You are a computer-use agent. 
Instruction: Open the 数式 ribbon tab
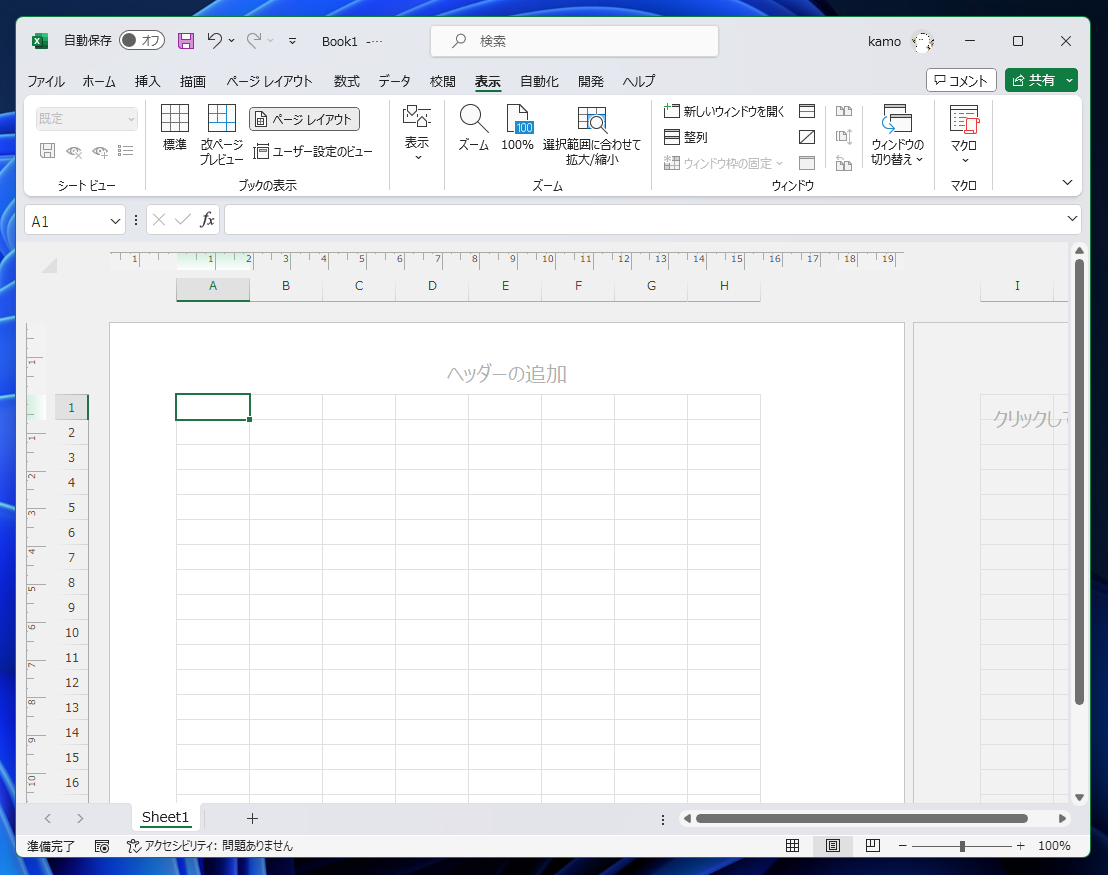point(346,81)
